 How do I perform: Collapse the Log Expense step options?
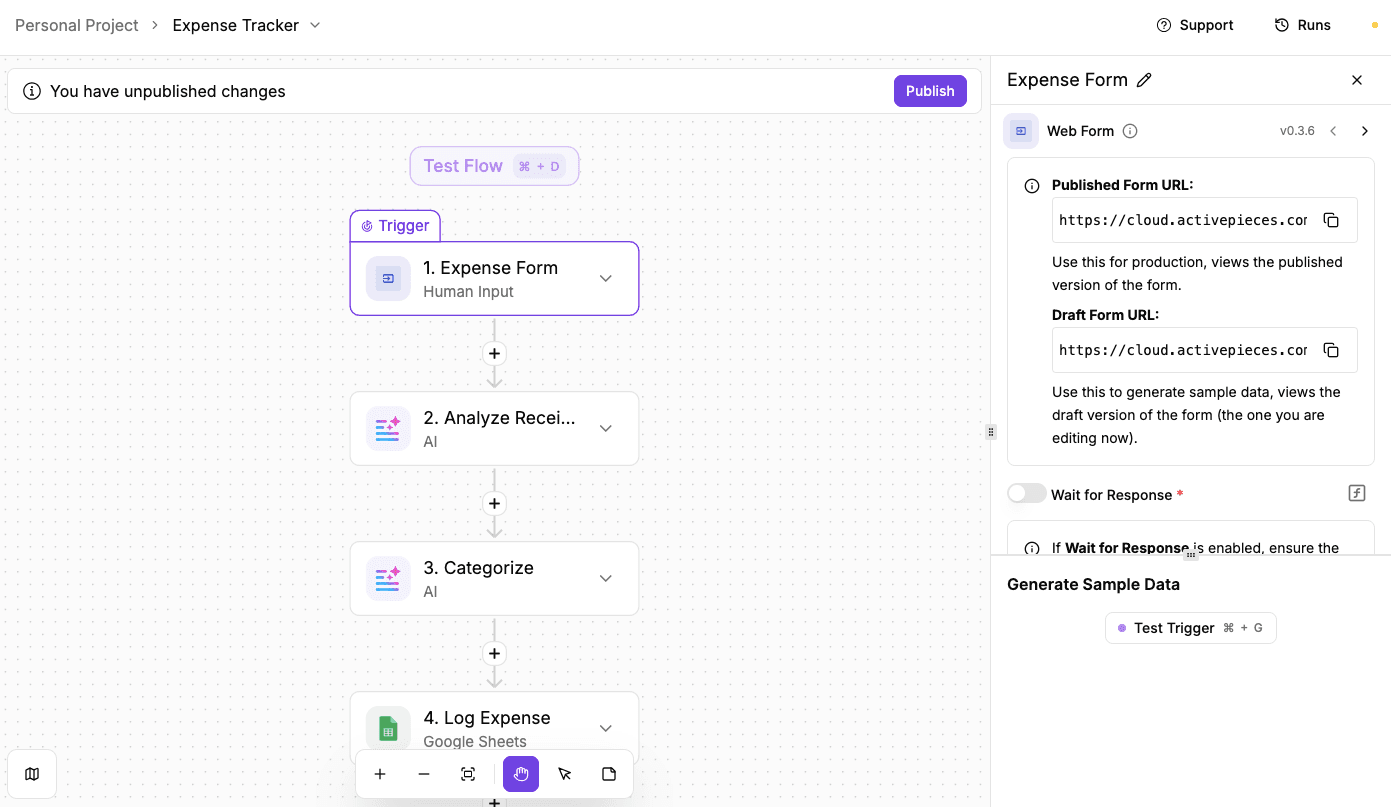click(x=605, y=728)
